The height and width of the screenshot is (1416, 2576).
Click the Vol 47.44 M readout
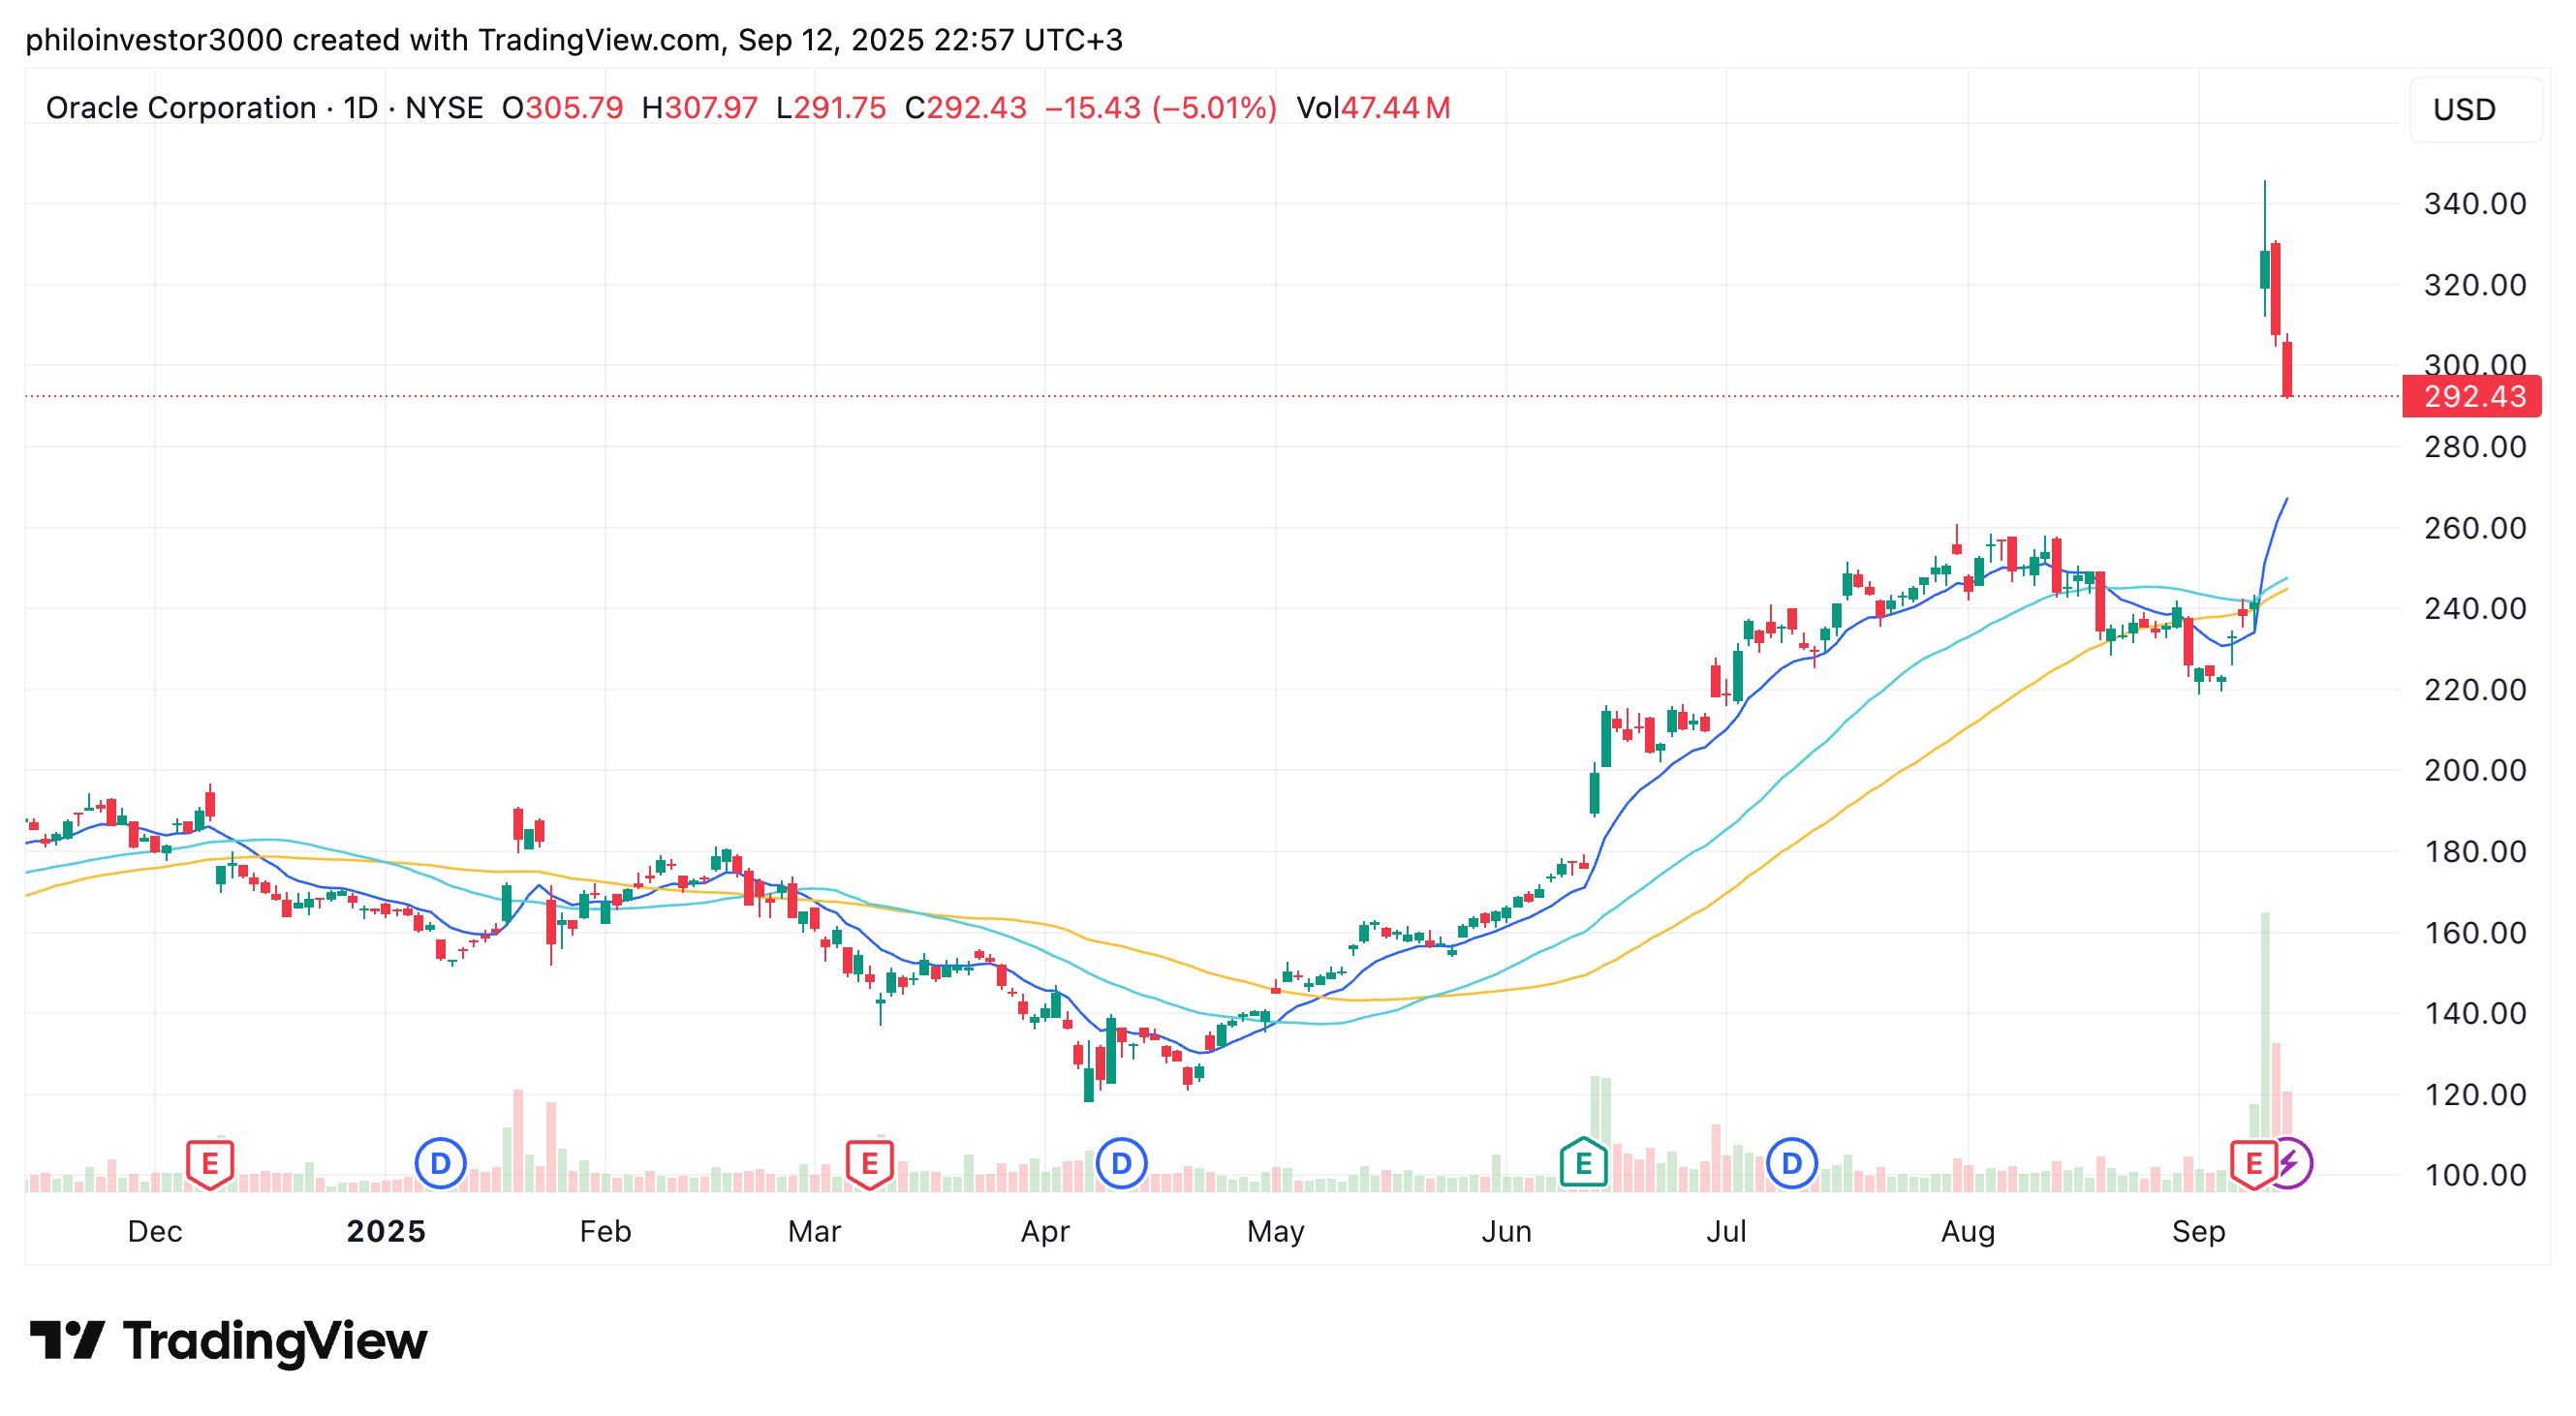(x=1373, y=107)
